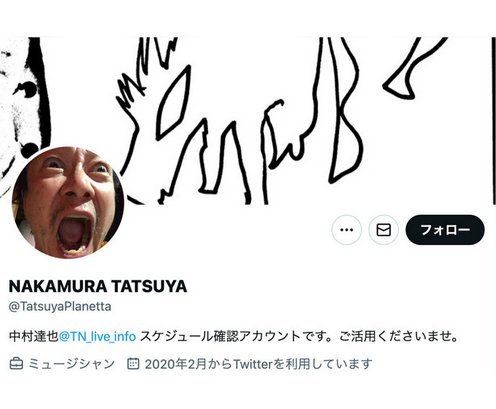Click the @TatsuyaPlanetta handle text
496x409 pixels.
(x=60, y=306)
